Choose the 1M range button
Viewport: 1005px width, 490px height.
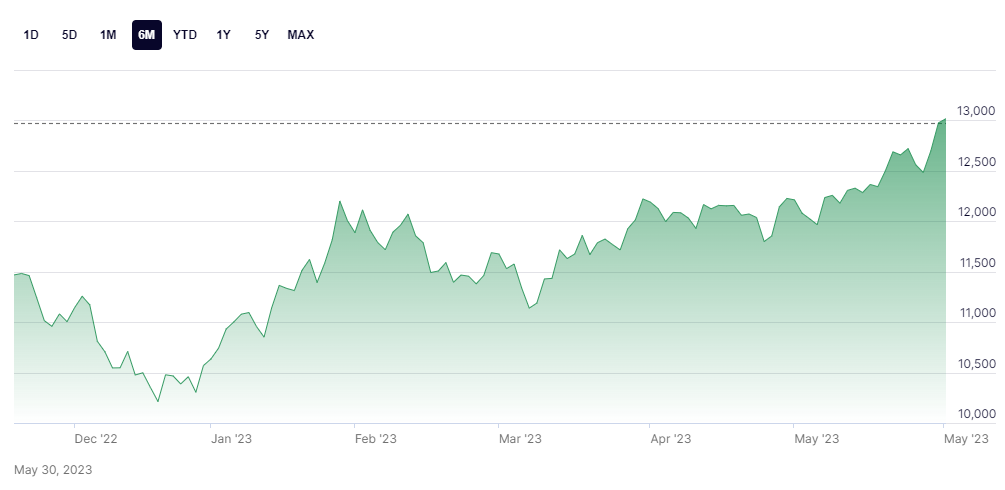[x=108, y=35]
